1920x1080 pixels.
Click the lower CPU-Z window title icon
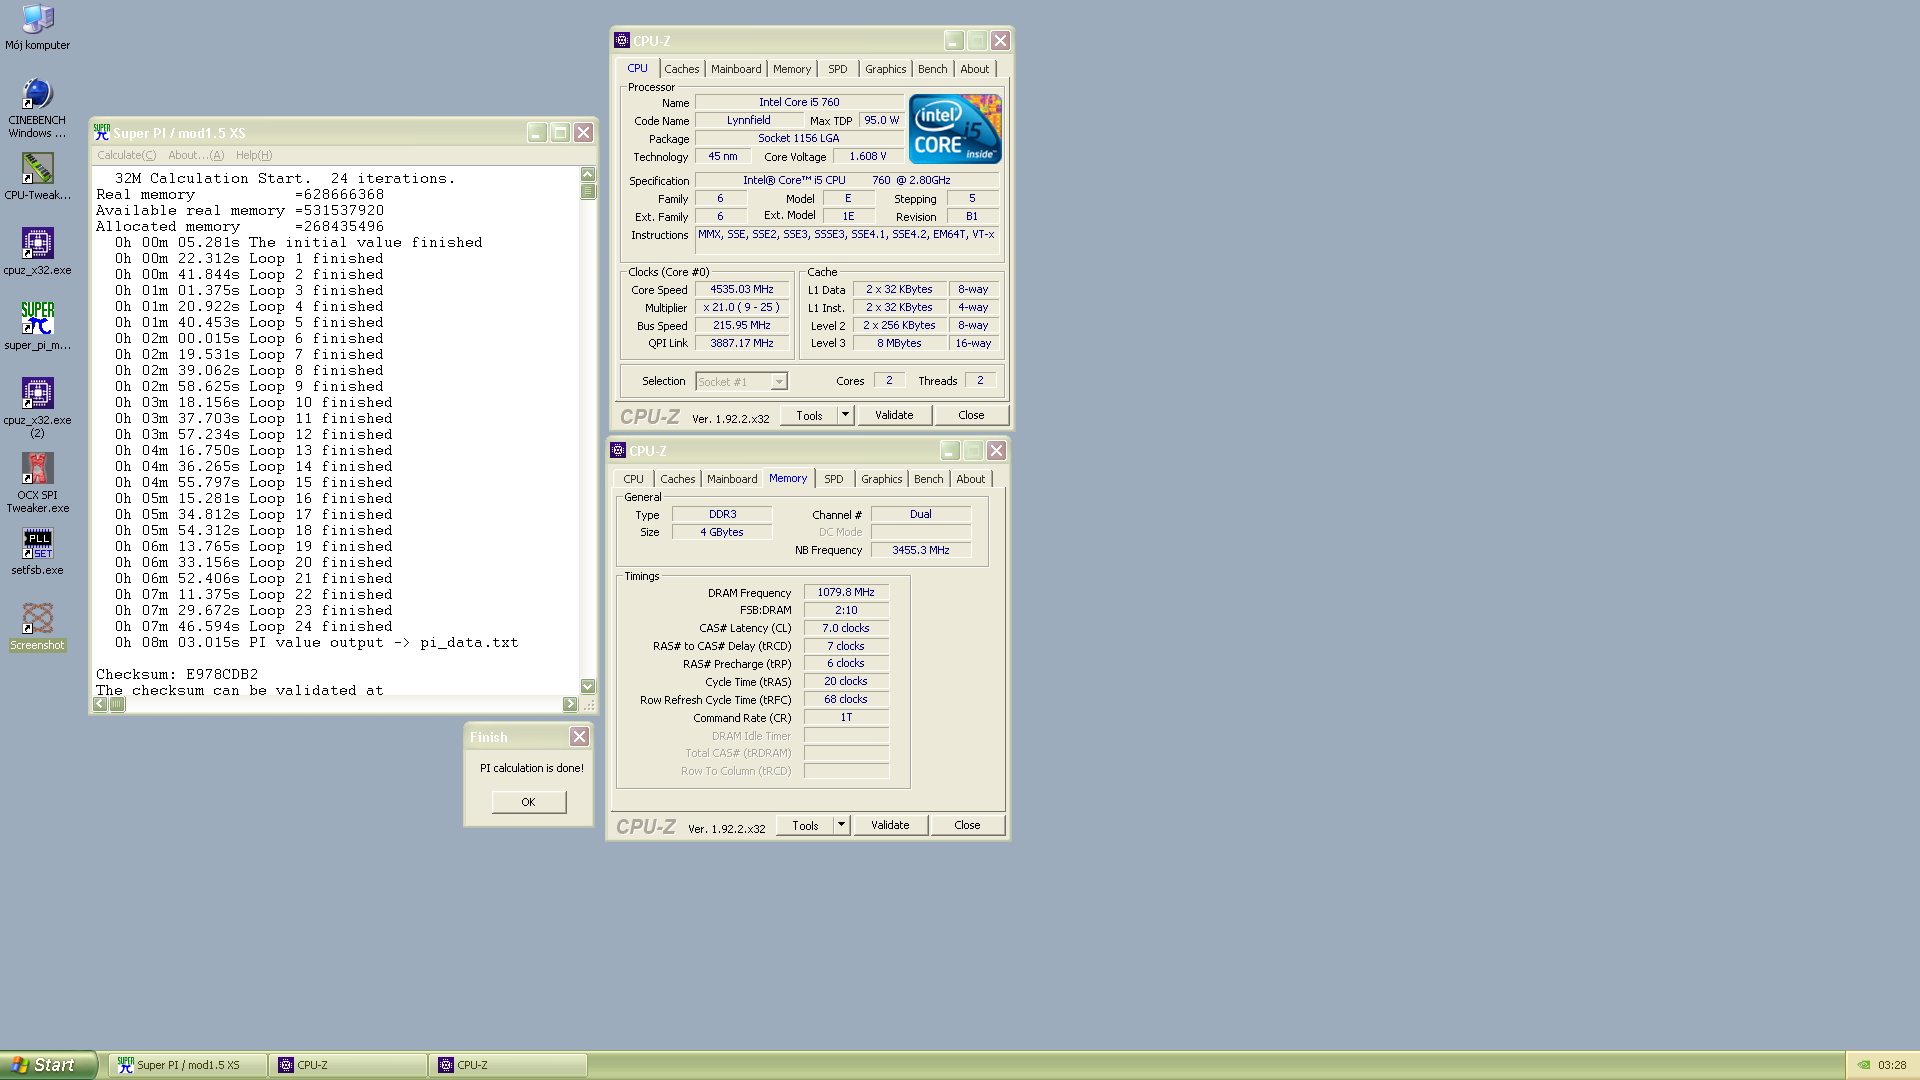pos(617,450)
